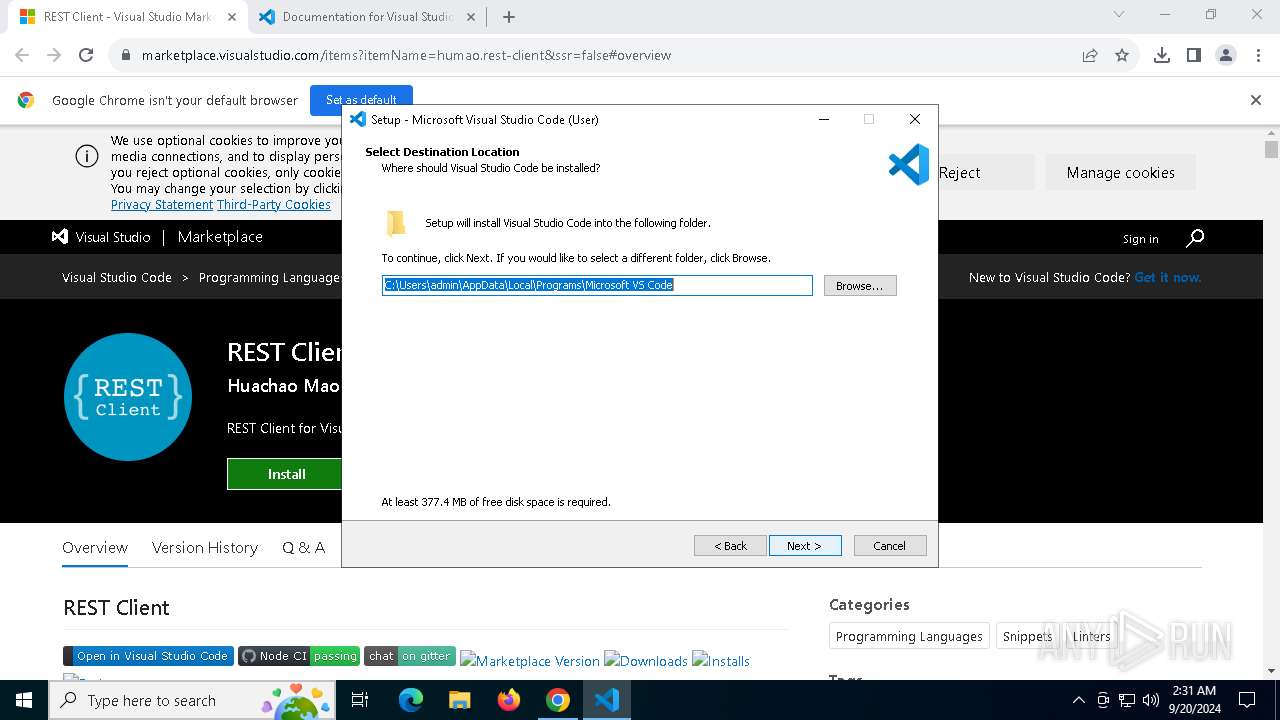
Task: Click VS Code setup icon on taskbar
Action: pos(607,700)
